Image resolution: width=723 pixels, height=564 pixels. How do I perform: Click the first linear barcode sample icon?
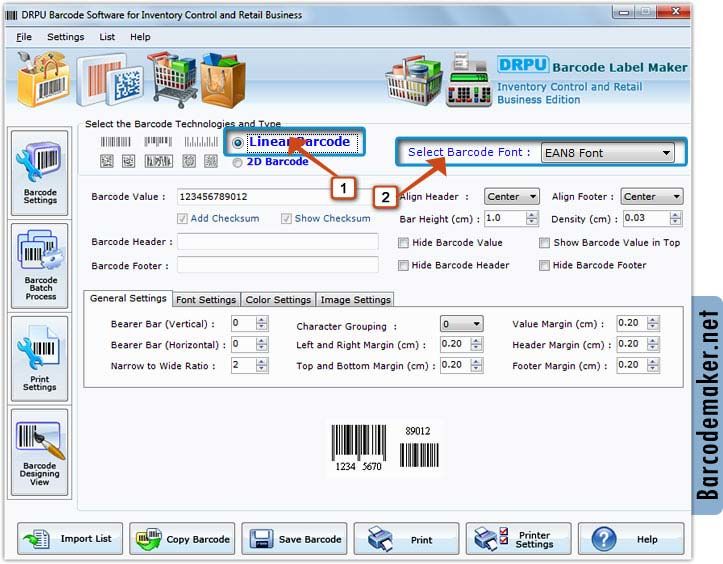116,142
